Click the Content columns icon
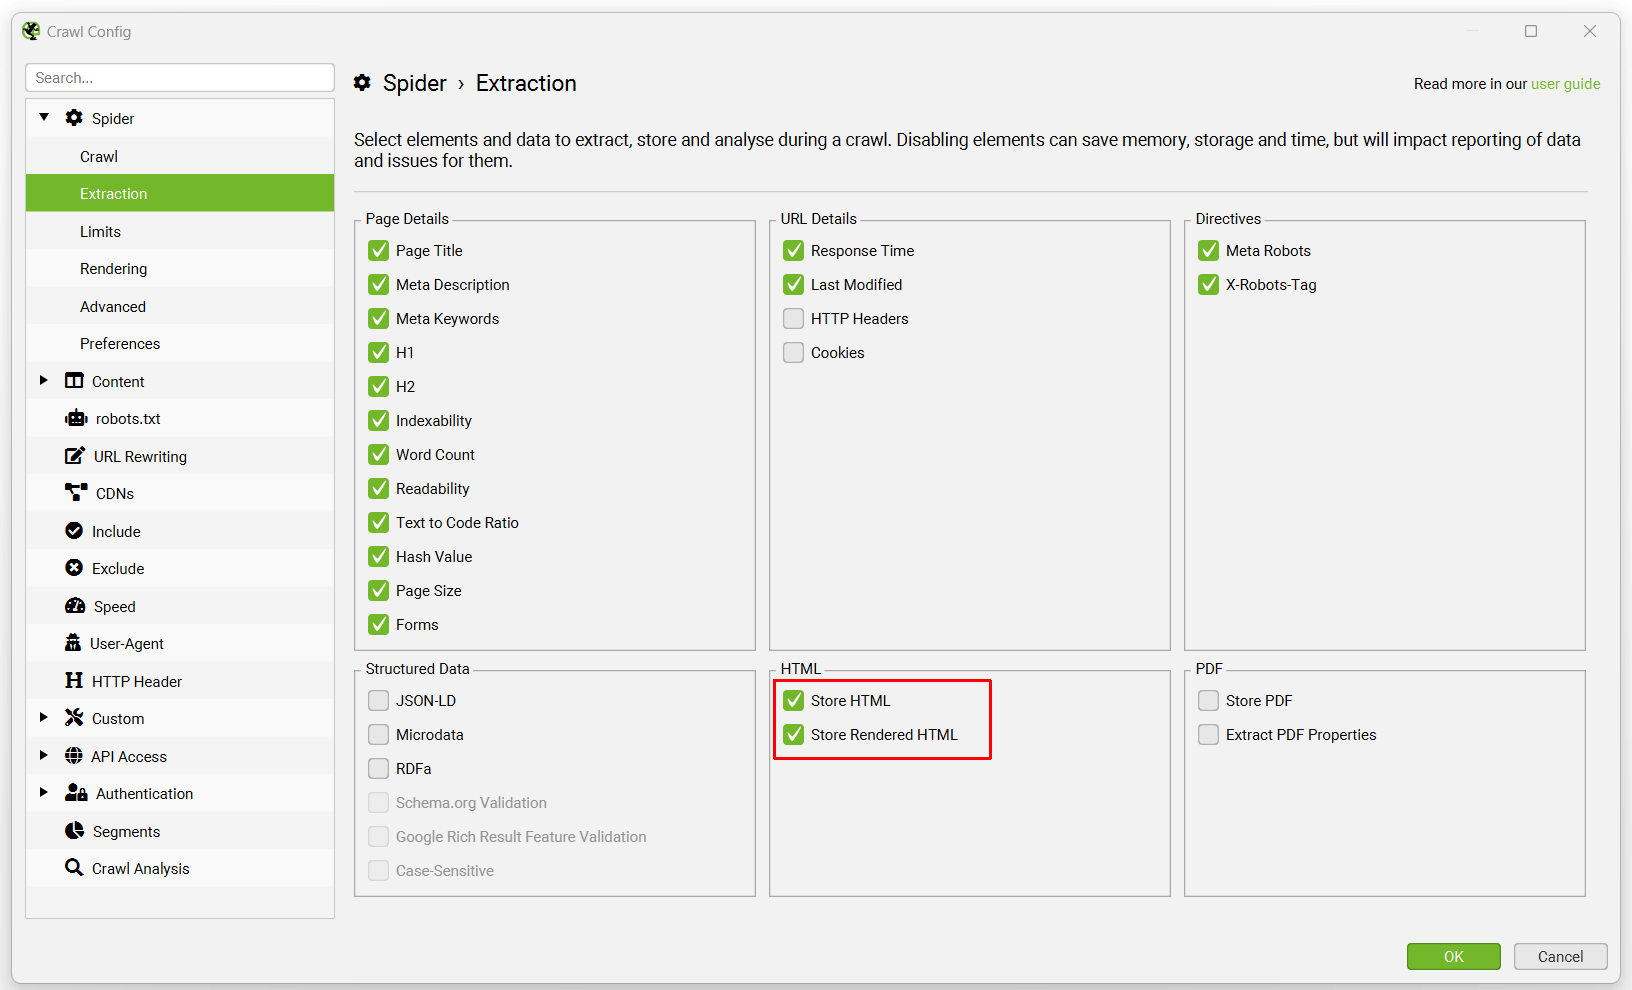 click(74, 381)
